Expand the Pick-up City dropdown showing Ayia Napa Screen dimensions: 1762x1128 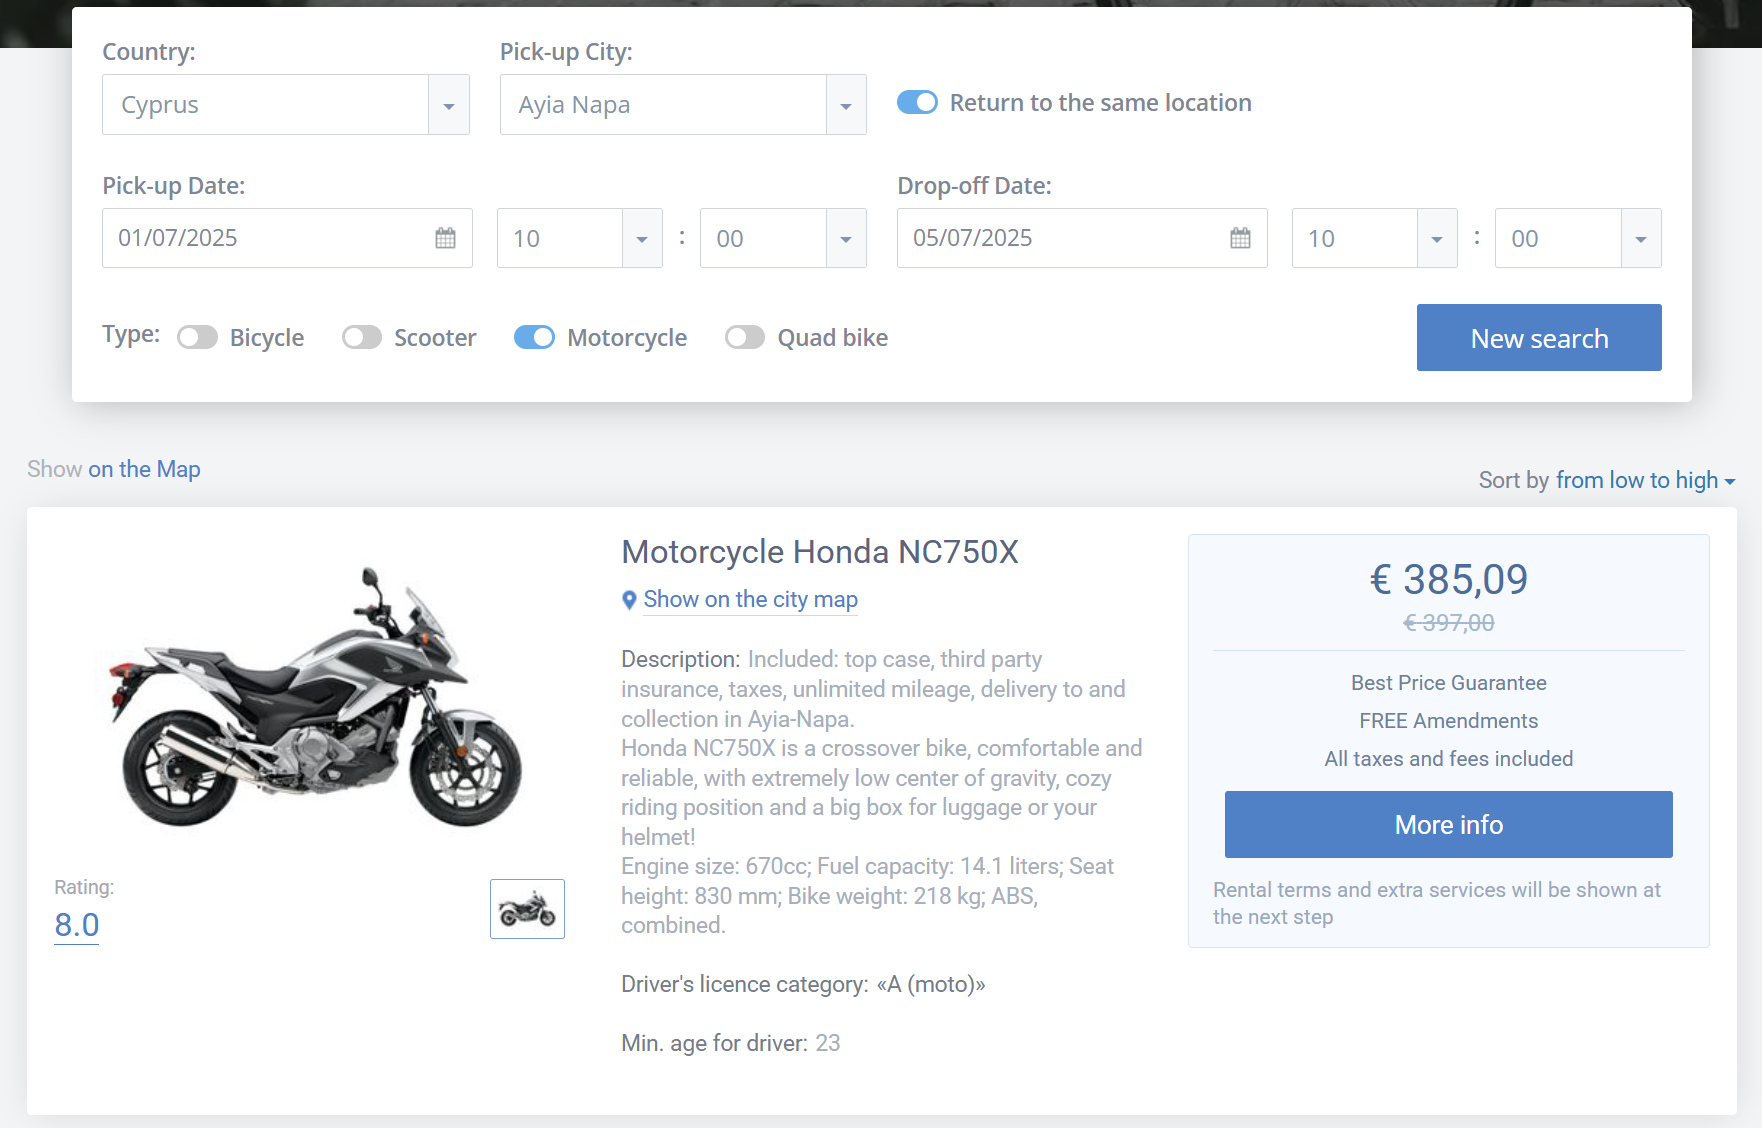[683, 104]
